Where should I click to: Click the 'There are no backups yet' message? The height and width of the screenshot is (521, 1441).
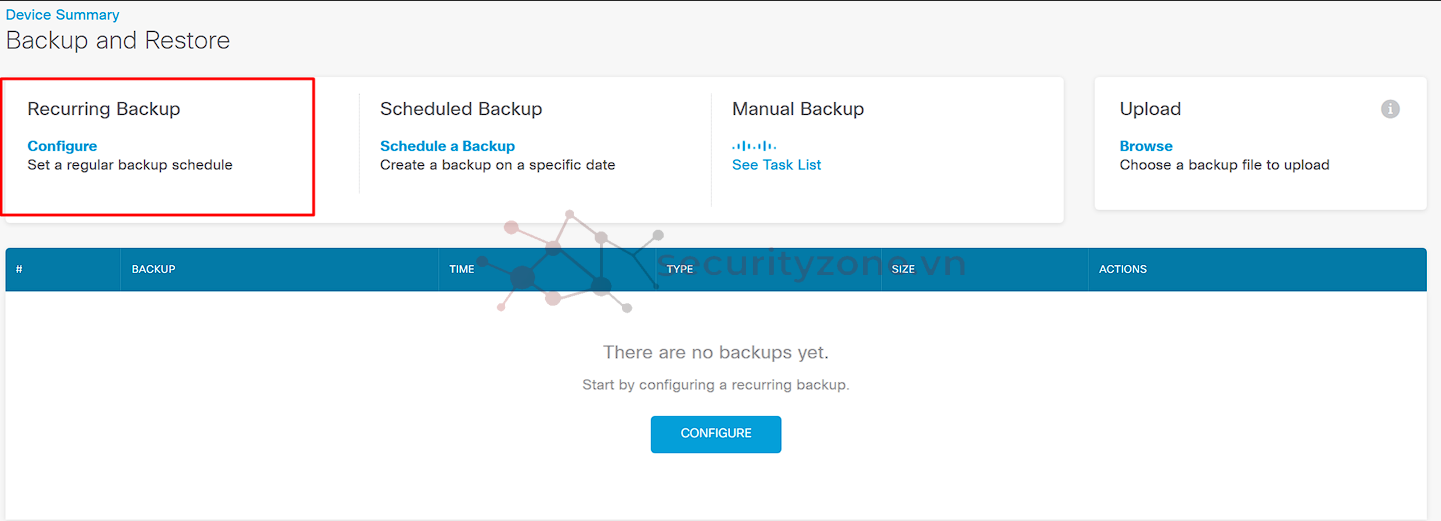716,352
